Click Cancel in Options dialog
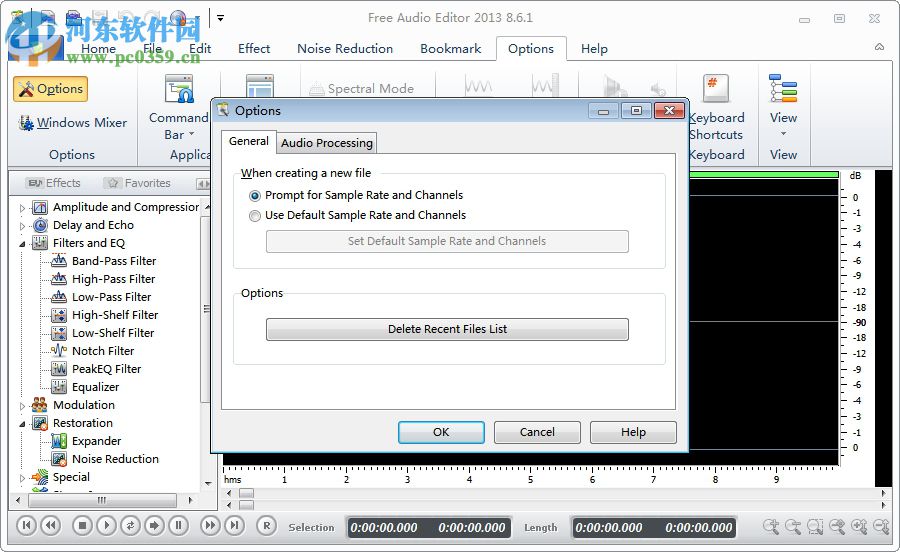The height and width of the screenshot is (552, 900). click(537, 432)
